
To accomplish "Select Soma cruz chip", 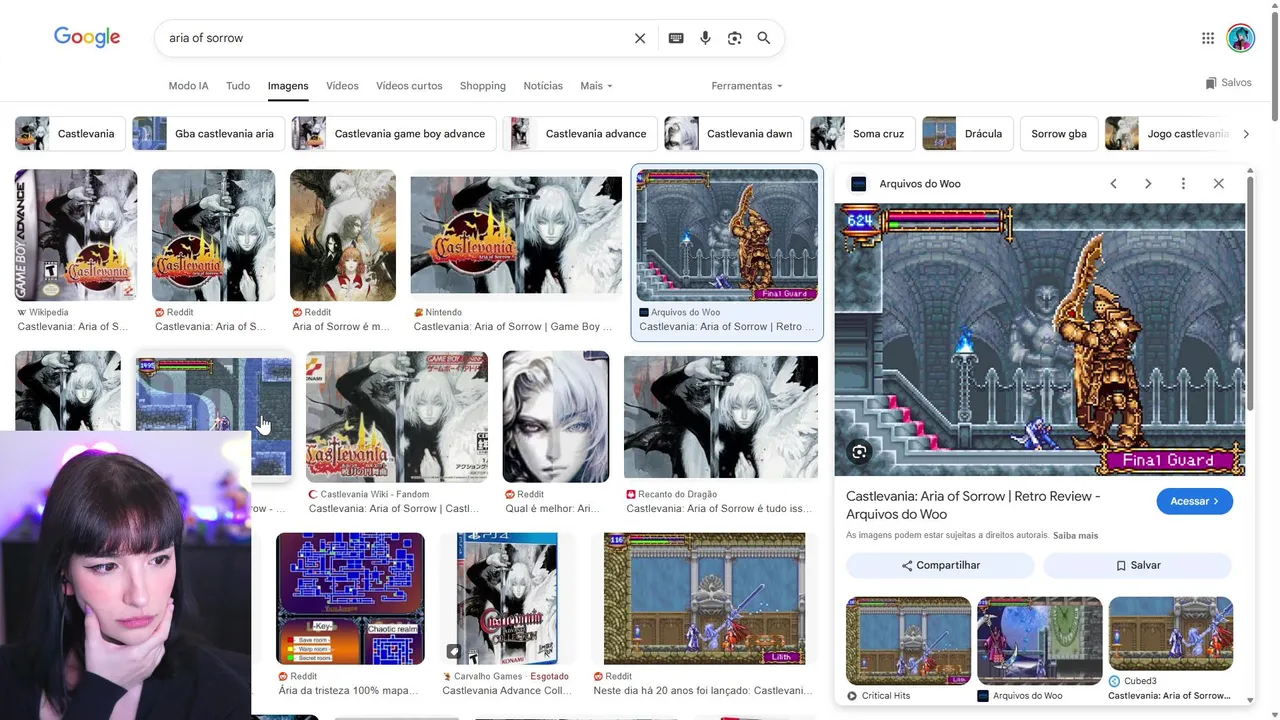I will click(863, 133).
